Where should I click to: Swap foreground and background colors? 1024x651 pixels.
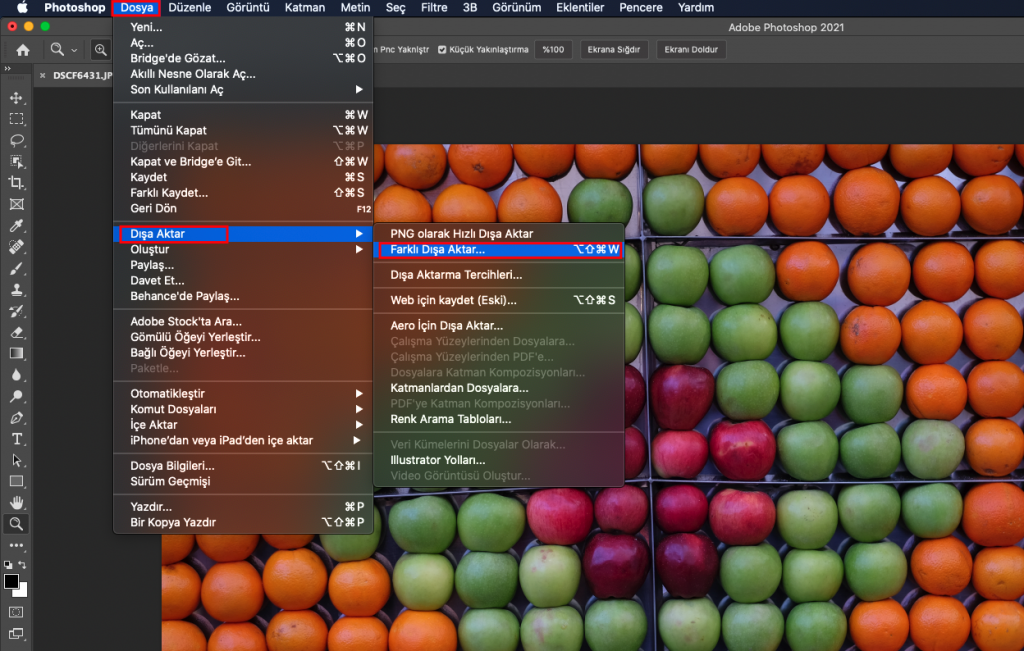tap(23, 565)
